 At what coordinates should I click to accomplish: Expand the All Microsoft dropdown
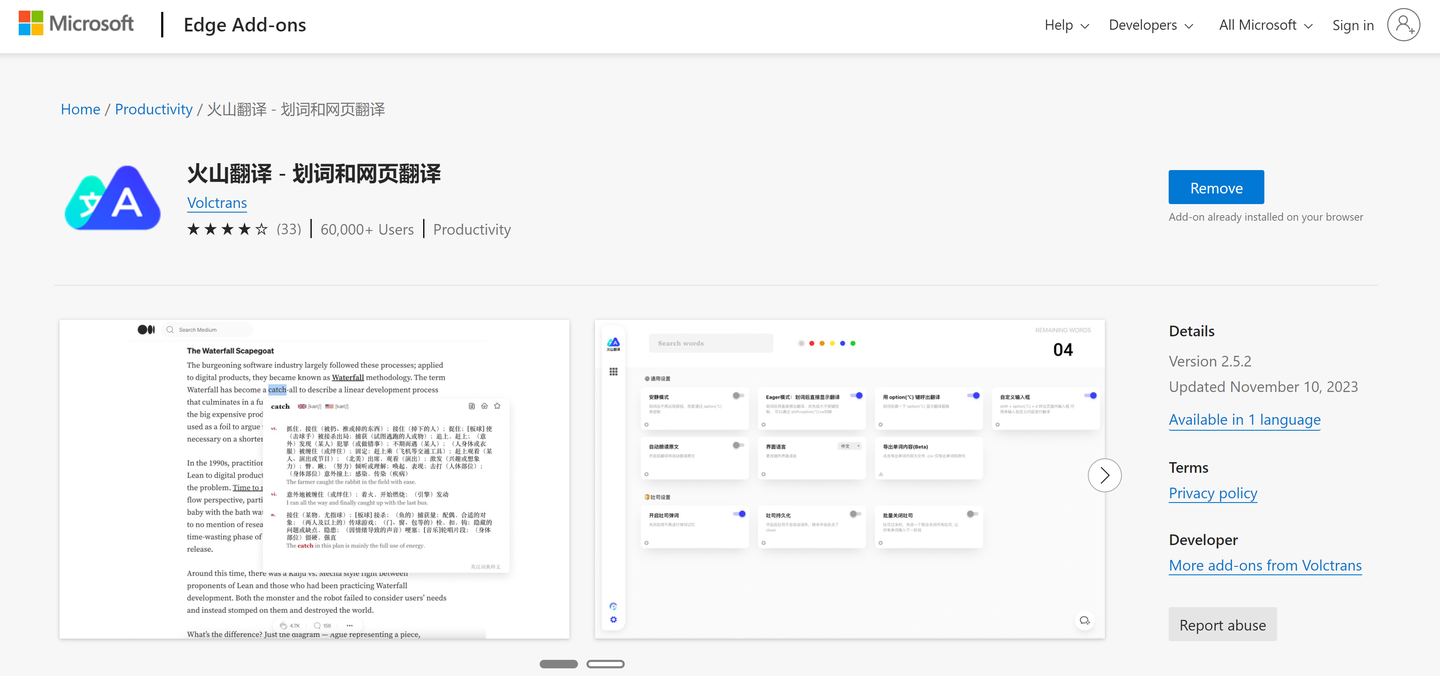[1264, 25]
